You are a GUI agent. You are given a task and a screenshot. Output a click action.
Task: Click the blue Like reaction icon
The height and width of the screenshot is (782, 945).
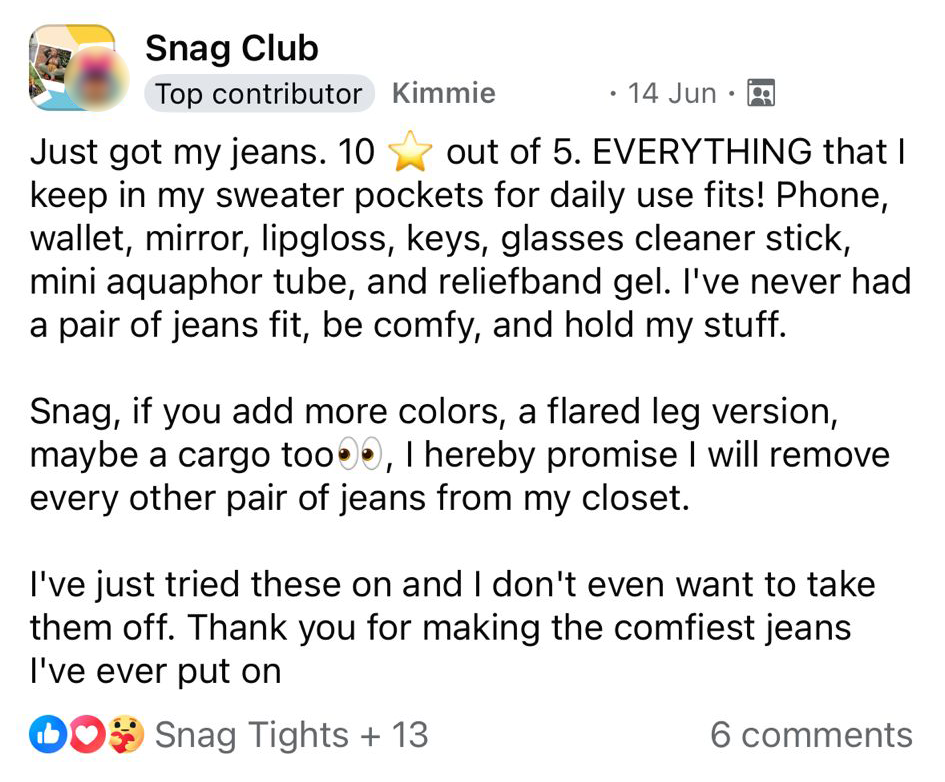pyautogui.click(x=46, y=735)
